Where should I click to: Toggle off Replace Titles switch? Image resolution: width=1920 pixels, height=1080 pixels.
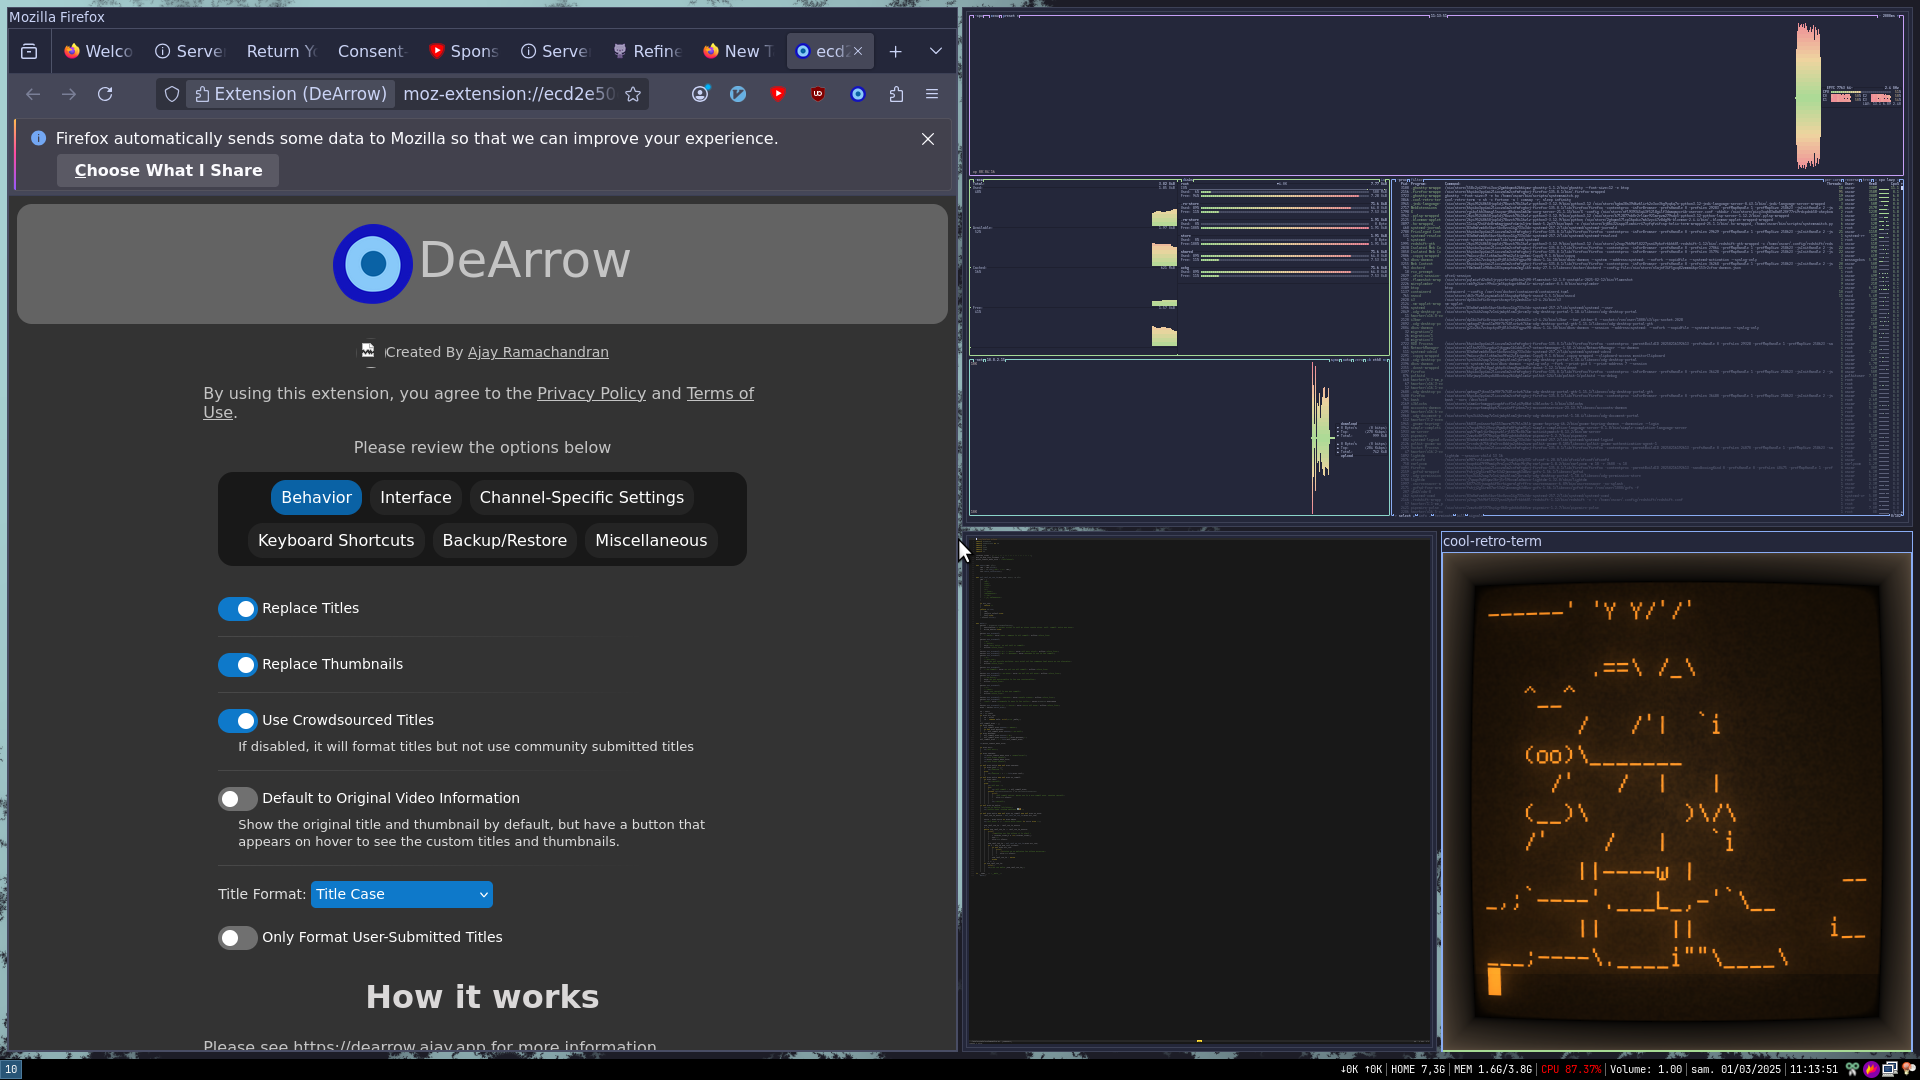tap(238, 609)
